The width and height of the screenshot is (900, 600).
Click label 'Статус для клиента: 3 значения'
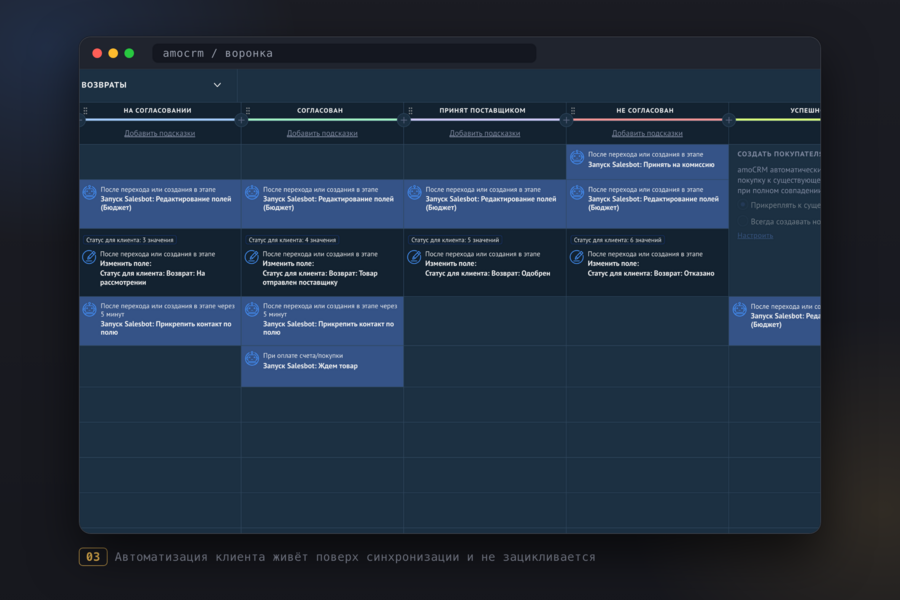(130, 240)
